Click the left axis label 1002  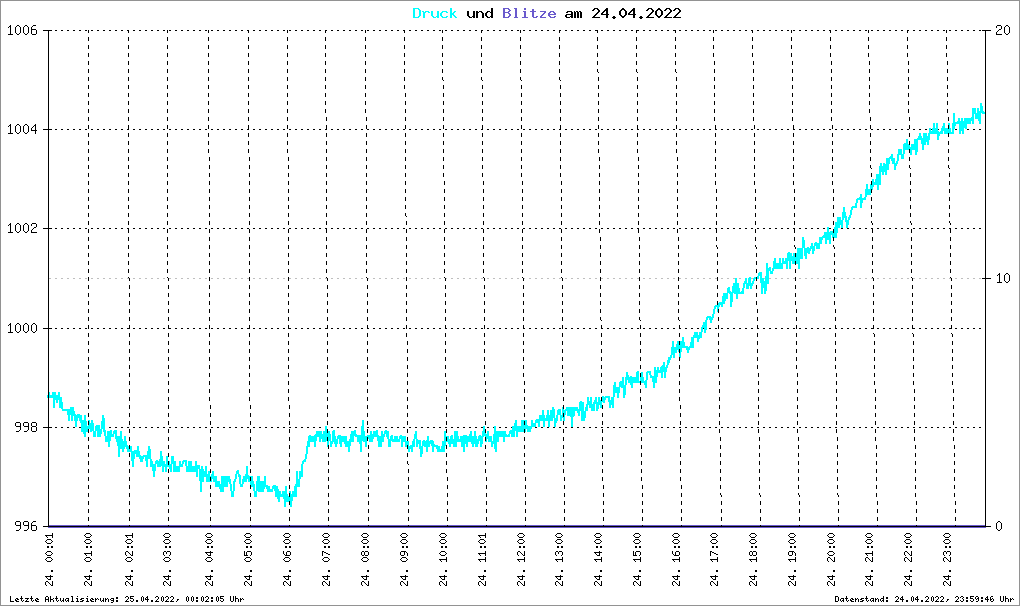[x=22, y=229]
